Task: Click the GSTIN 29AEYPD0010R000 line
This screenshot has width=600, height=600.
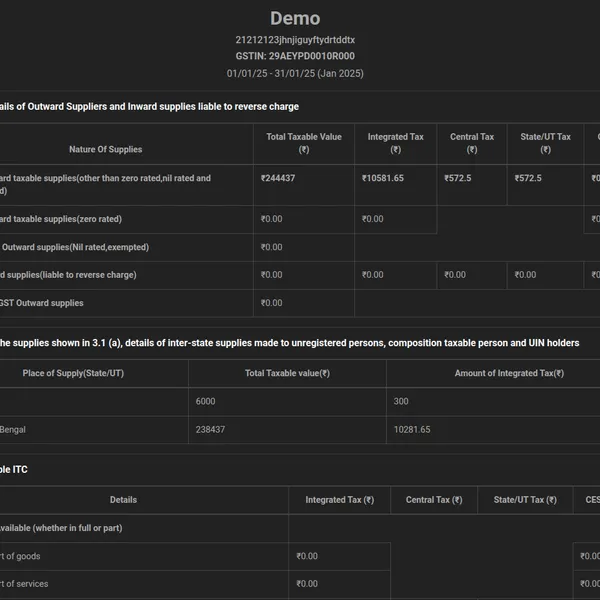Action: click(295, 56)
